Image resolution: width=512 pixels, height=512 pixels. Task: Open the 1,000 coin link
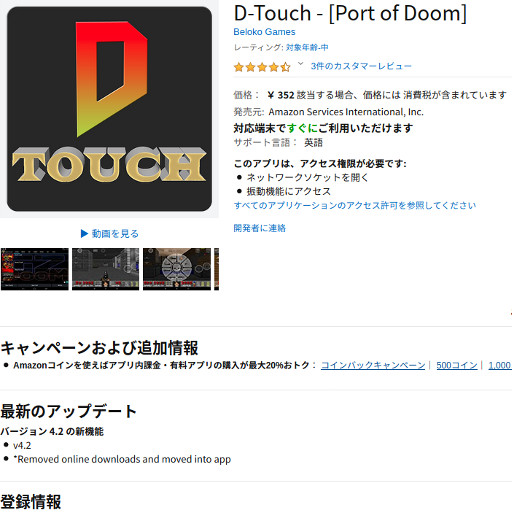coord(500,365)
